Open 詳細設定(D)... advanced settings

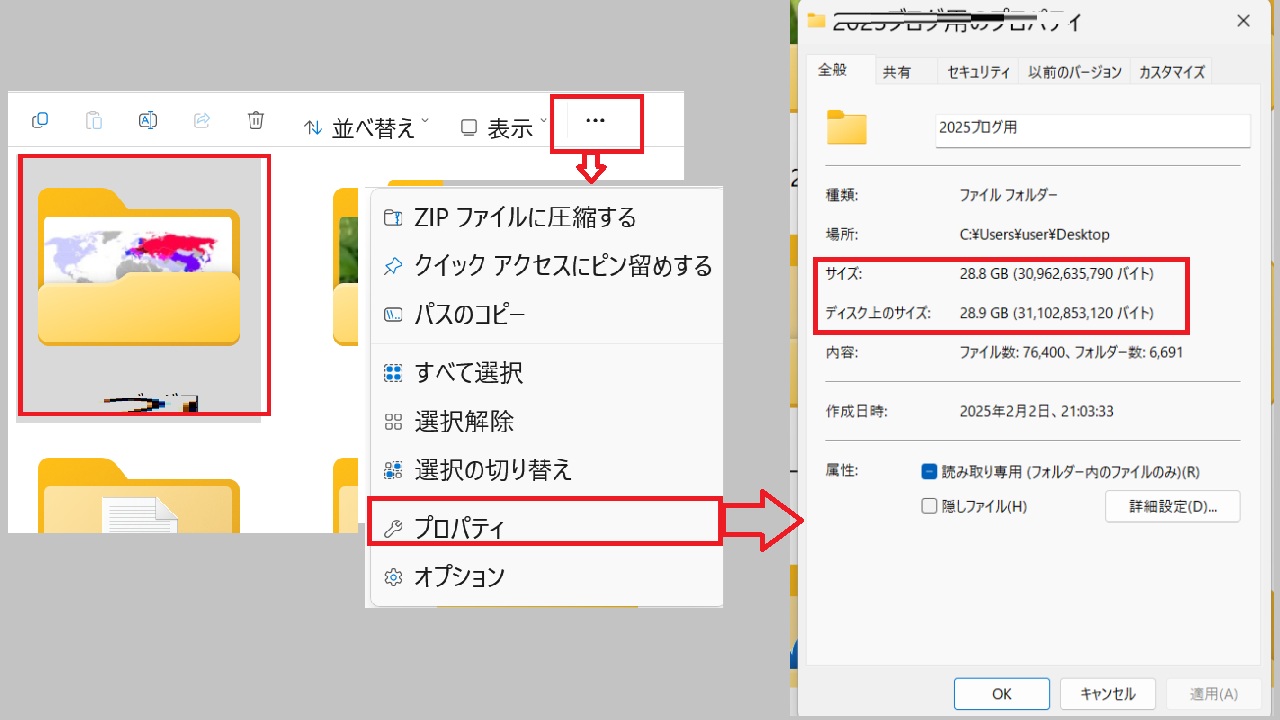click(1172, 506)
